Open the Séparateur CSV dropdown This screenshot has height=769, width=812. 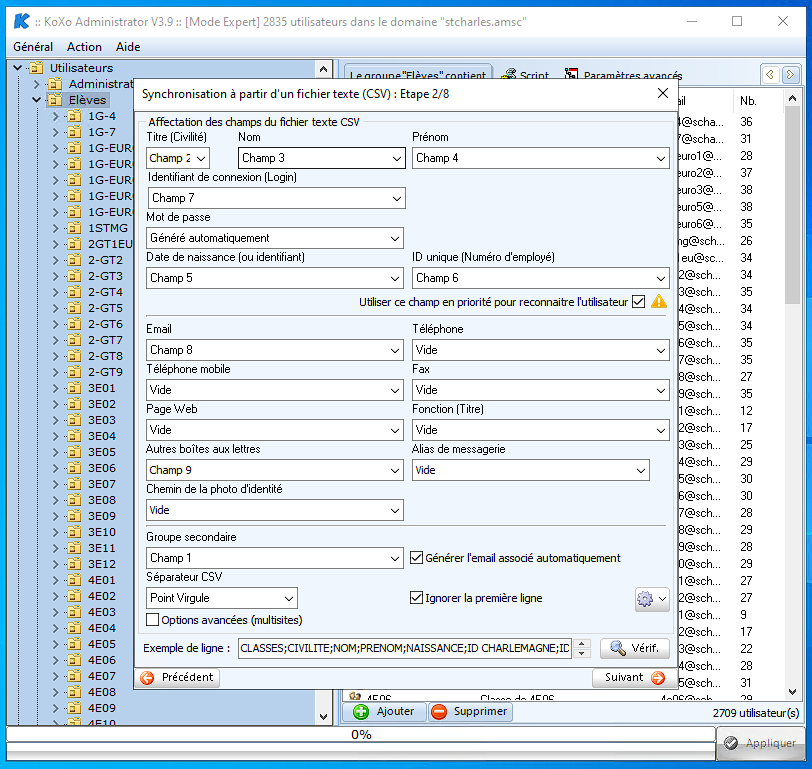222,598
